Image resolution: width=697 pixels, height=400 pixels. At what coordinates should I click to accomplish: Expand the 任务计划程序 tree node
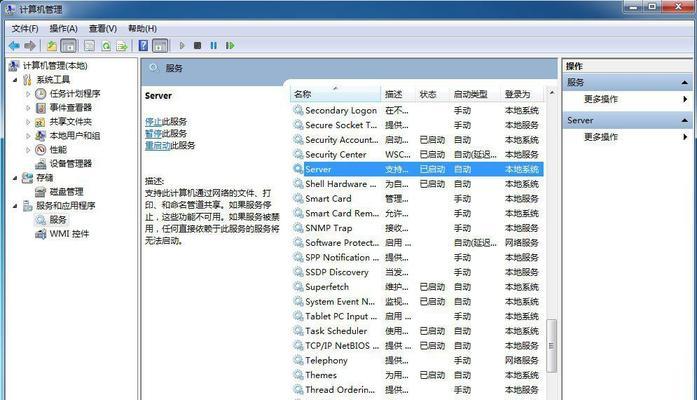click(x=29, y=93)
